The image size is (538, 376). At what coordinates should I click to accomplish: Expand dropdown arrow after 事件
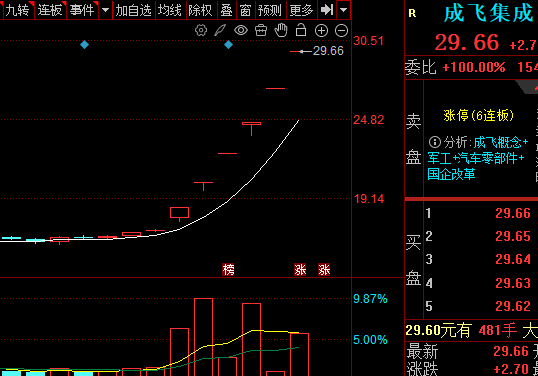[106, 10]
